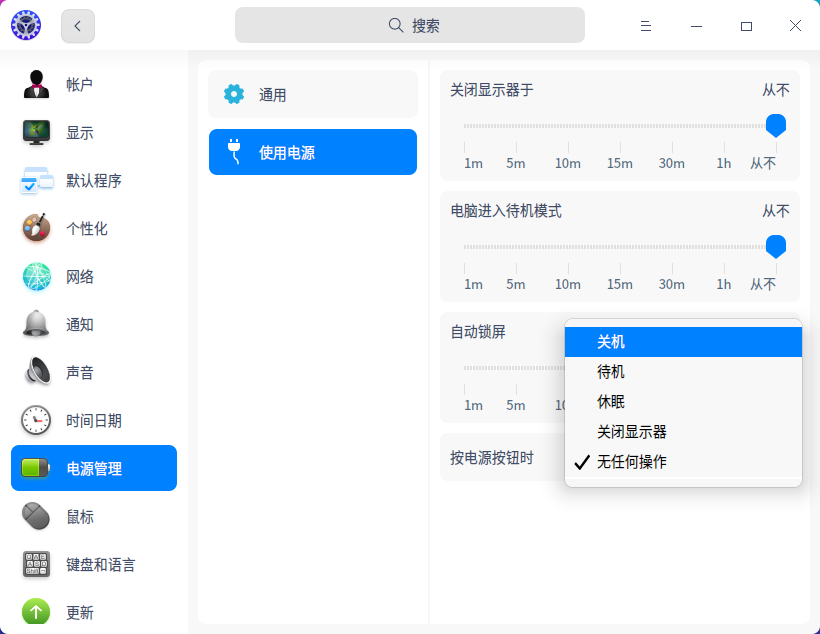Open the hamburger menu at top right
The image size is (820, 634).
point(646,26)
